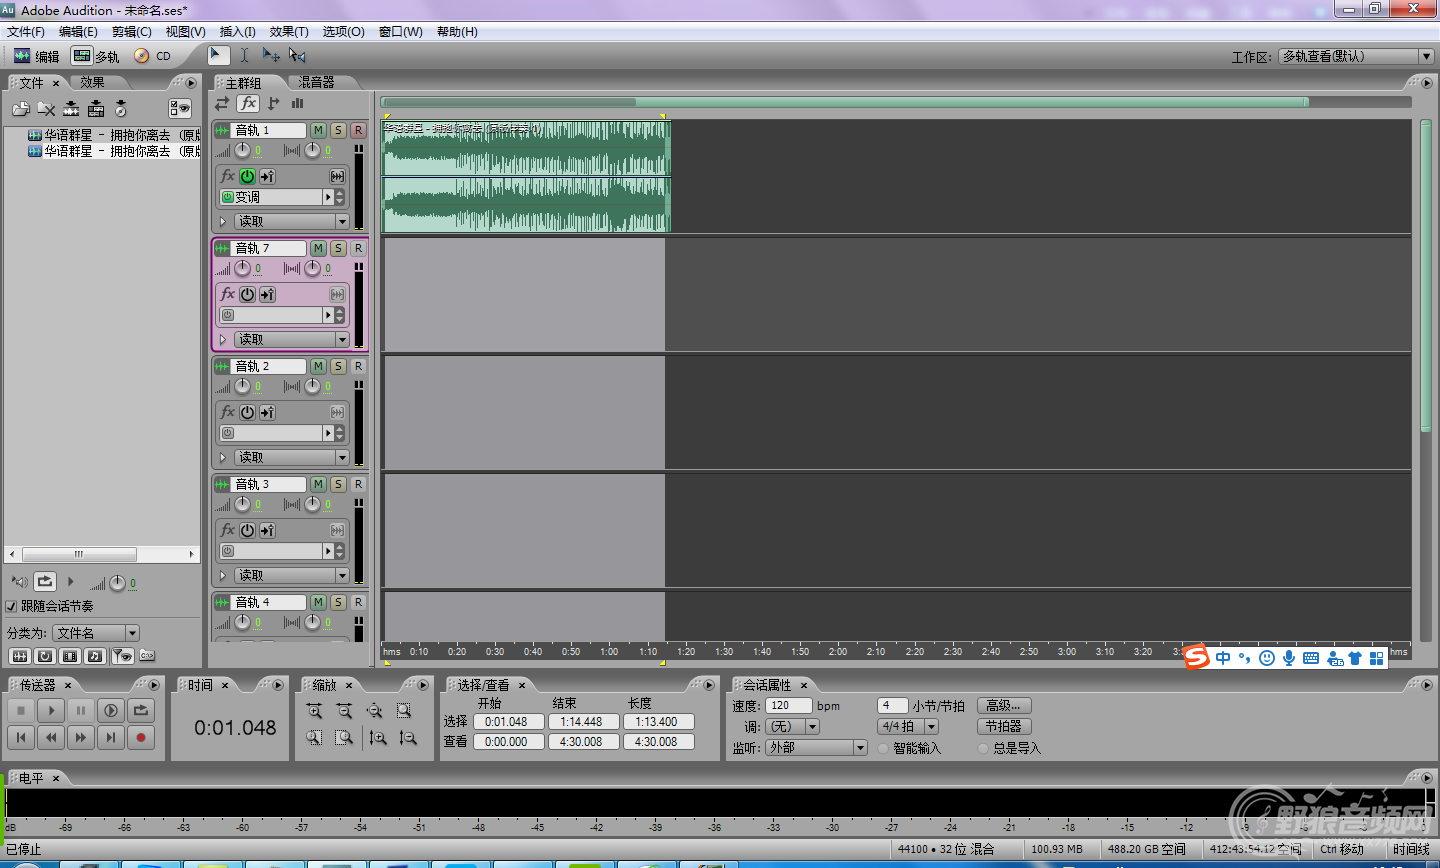
Task: Click the EQ bars icon in main panel
Action: [x=297, y=103]
